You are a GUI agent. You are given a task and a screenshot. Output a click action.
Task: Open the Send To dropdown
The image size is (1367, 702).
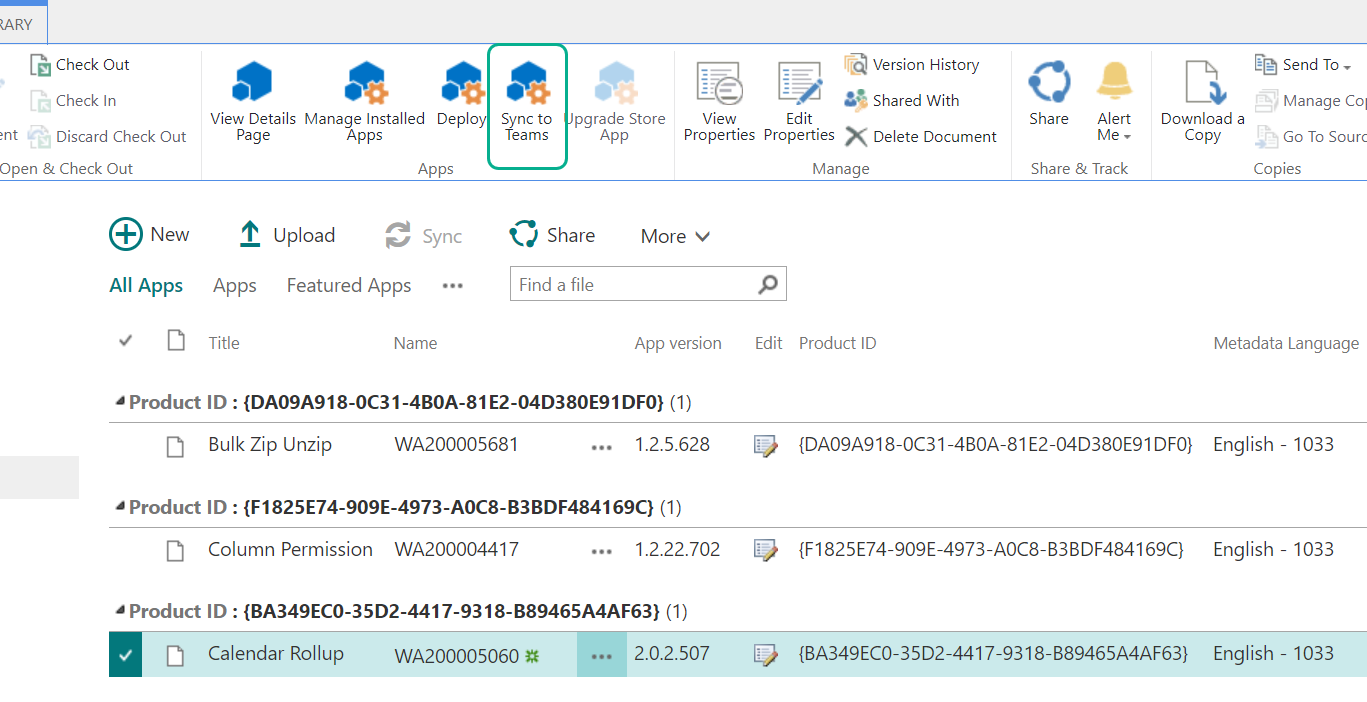(1303, 65)
